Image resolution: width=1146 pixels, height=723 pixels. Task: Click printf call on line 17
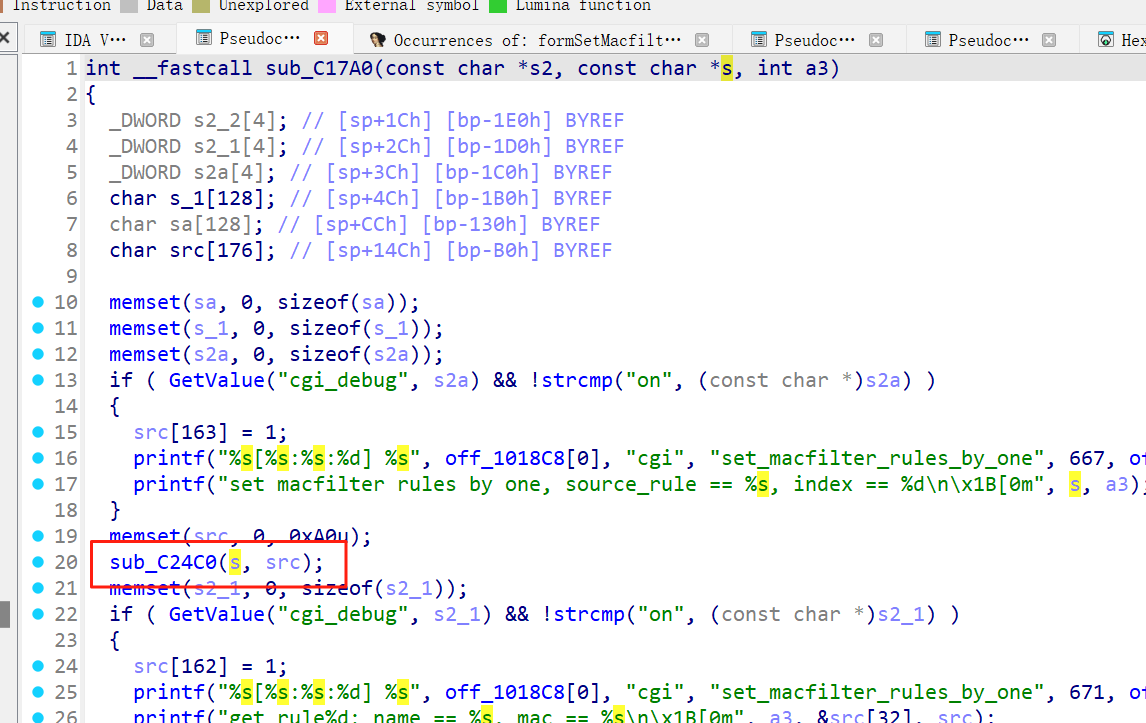tap(169, 484)
